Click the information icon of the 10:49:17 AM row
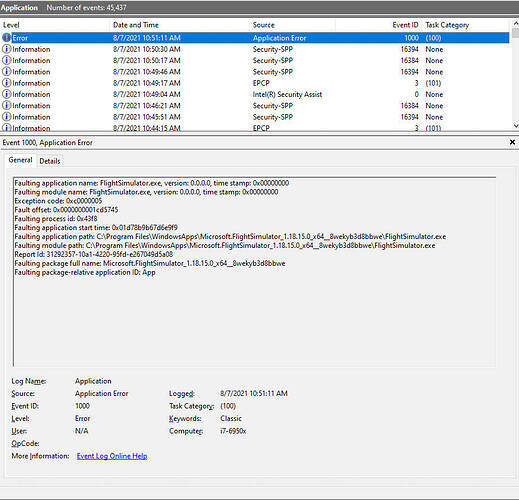519x500 pixels. [6, 83]
